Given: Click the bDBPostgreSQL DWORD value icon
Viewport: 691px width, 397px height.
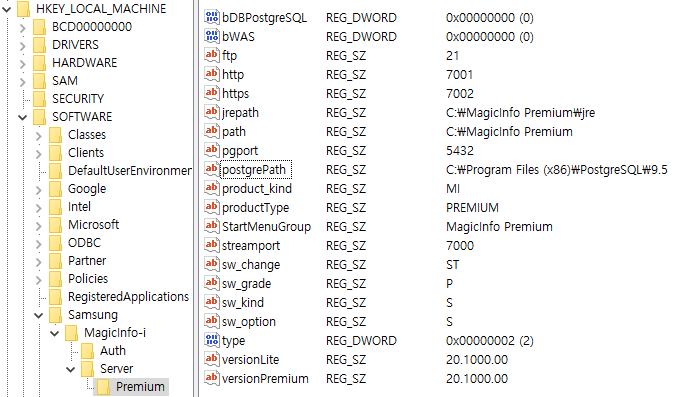Looking at the screenshot, I should (212, 17).
